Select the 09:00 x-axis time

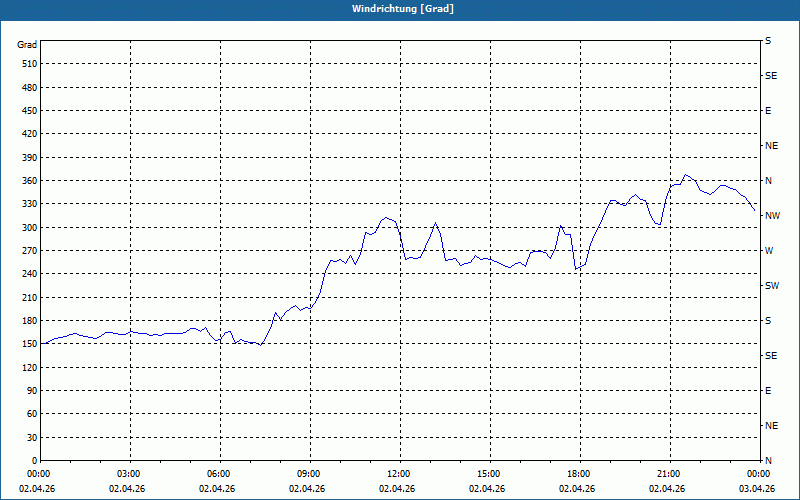pos(309,474)
